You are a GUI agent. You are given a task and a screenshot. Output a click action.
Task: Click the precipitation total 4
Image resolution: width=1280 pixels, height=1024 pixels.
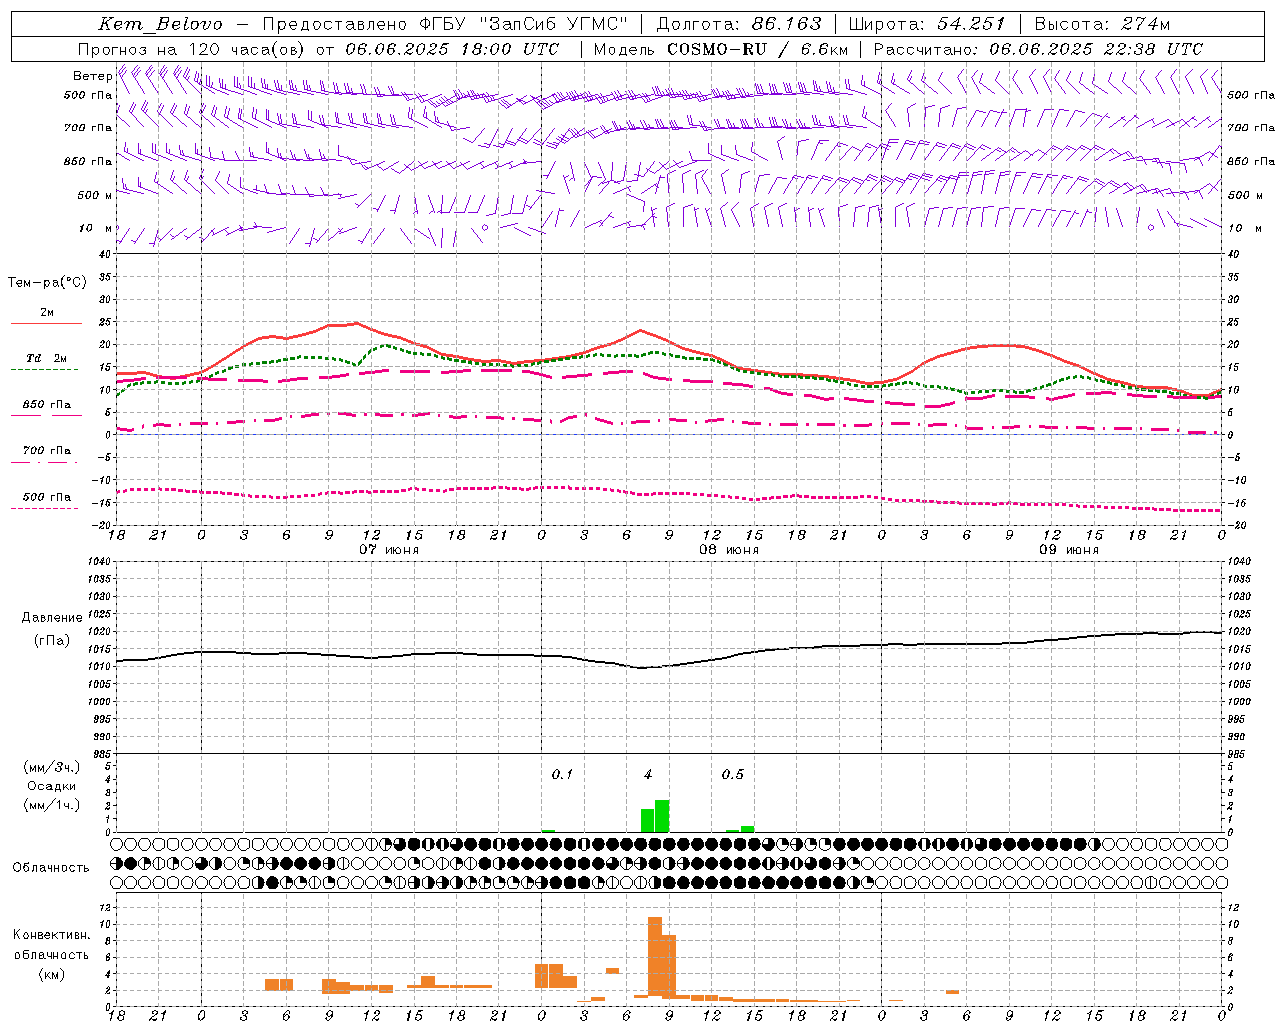coord(648,774)
